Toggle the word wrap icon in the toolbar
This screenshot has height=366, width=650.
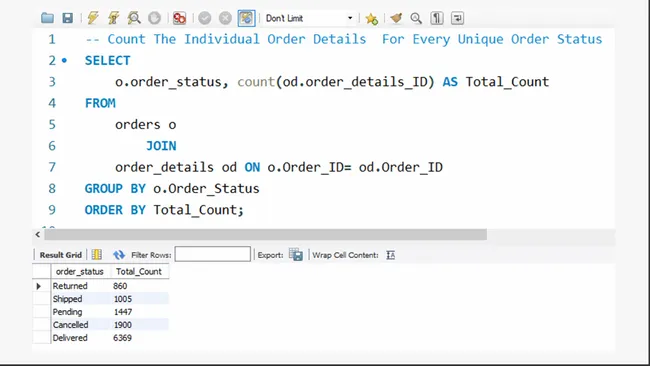(x=457, y=18)
